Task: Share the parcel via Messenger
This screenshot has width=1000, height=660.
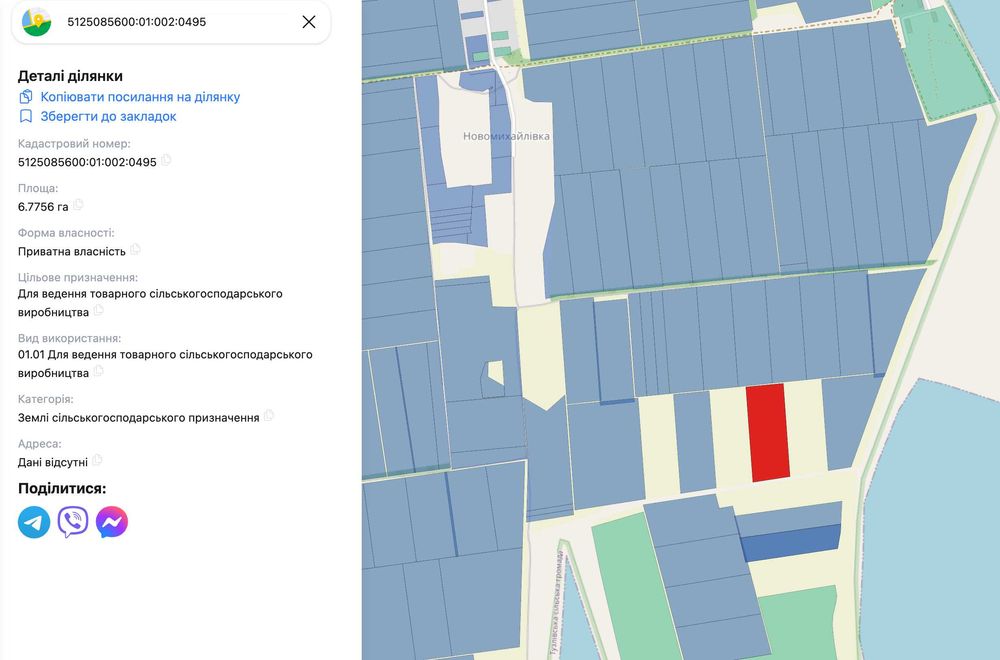Action: pos(112,522)
